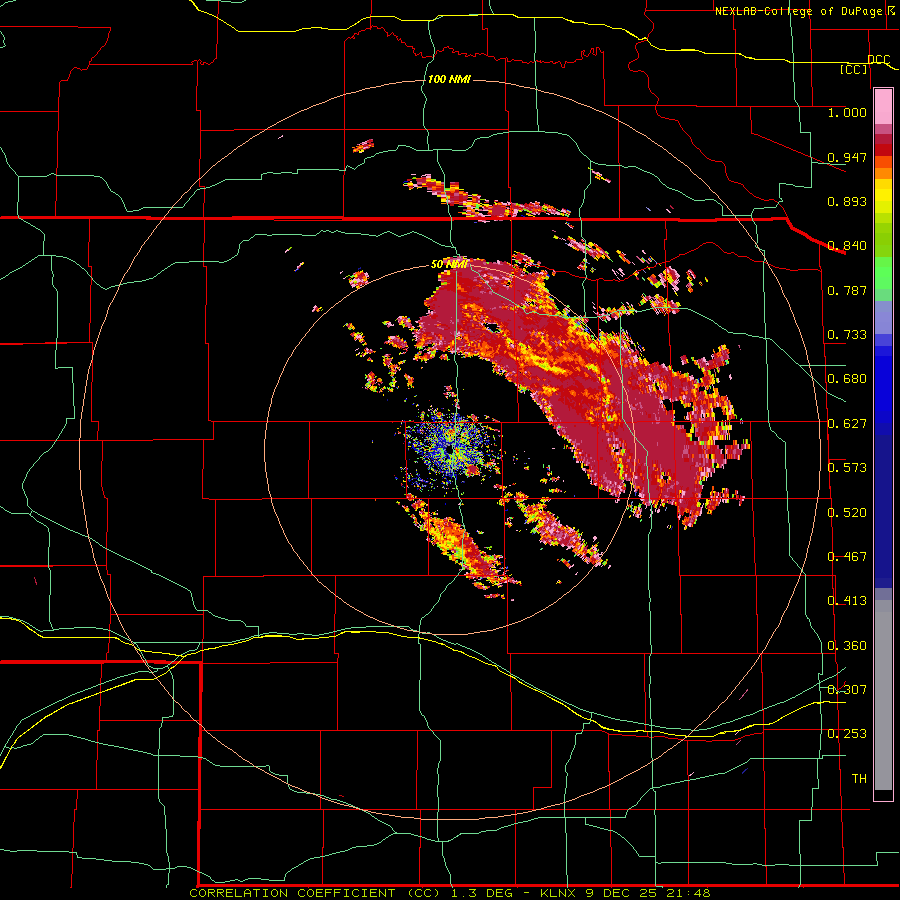Select the 0.627 legend value
Image resolution: width=900 pixels, height=900 pixels.
(x=847, y=424)
